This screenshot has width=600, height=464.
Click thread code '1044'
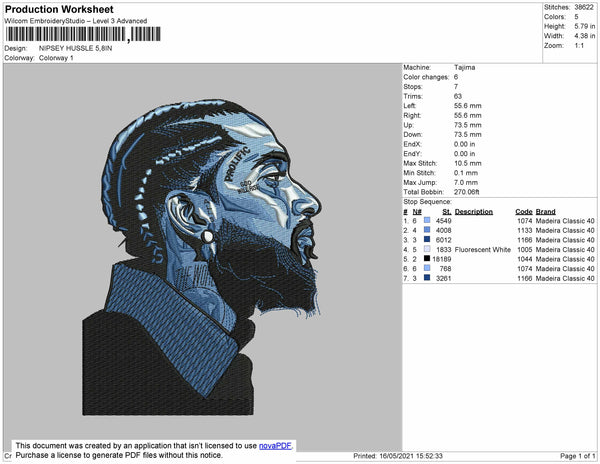click(525, 259)
